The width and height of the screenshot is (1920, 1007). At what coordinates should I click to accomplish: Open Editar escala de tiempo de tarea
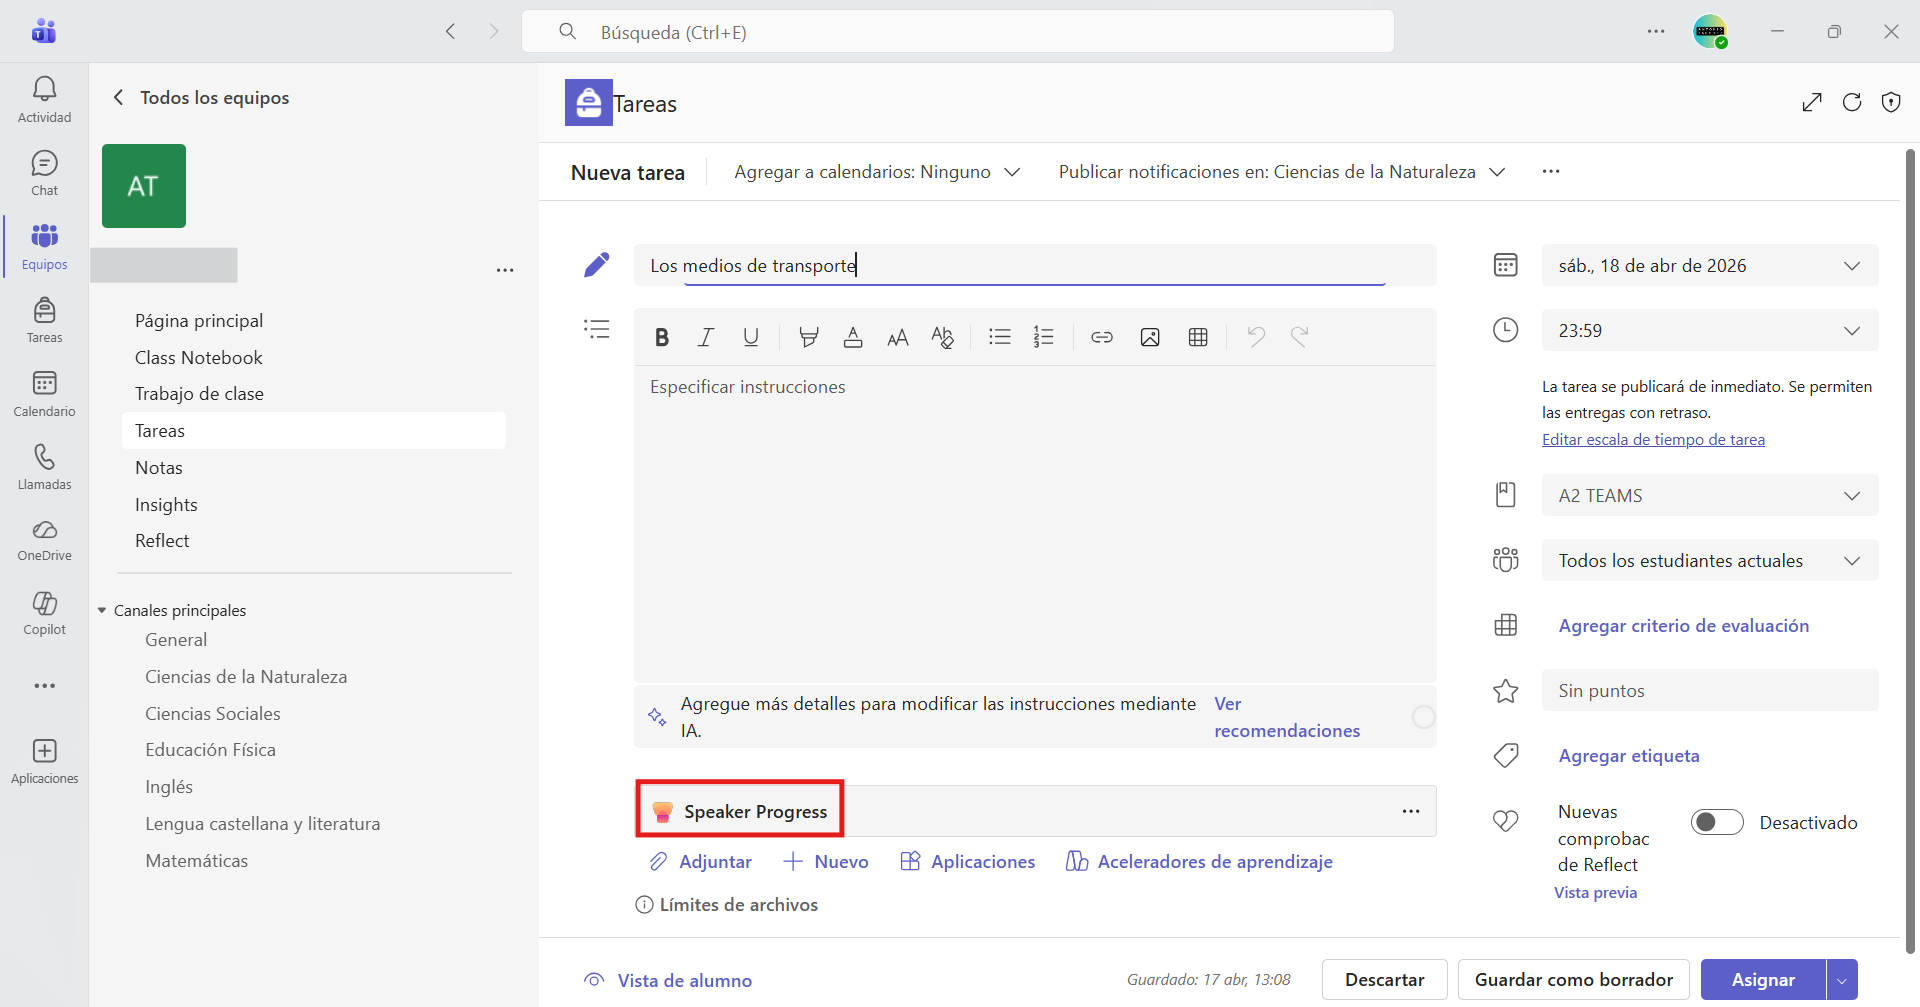coord(1653,440)
